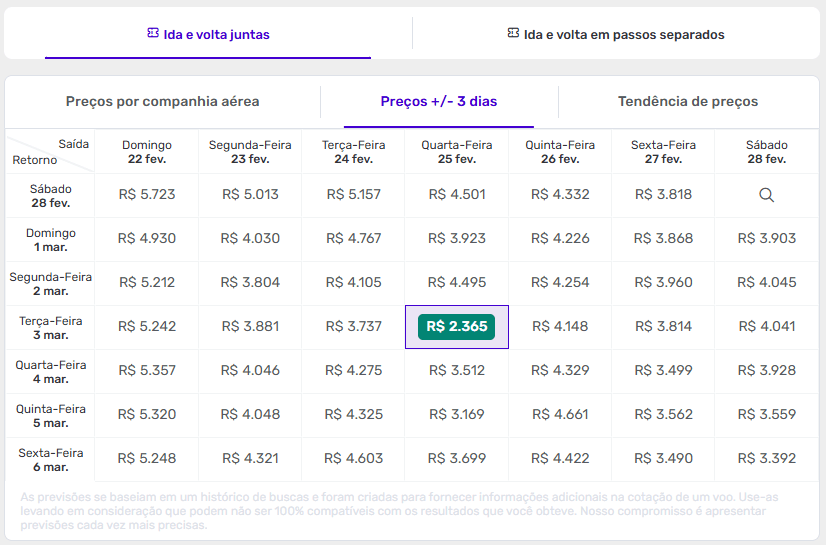Select highlighted R$ 2.365 lowest fare
The image size is (826, 545).
click(456, 327)
